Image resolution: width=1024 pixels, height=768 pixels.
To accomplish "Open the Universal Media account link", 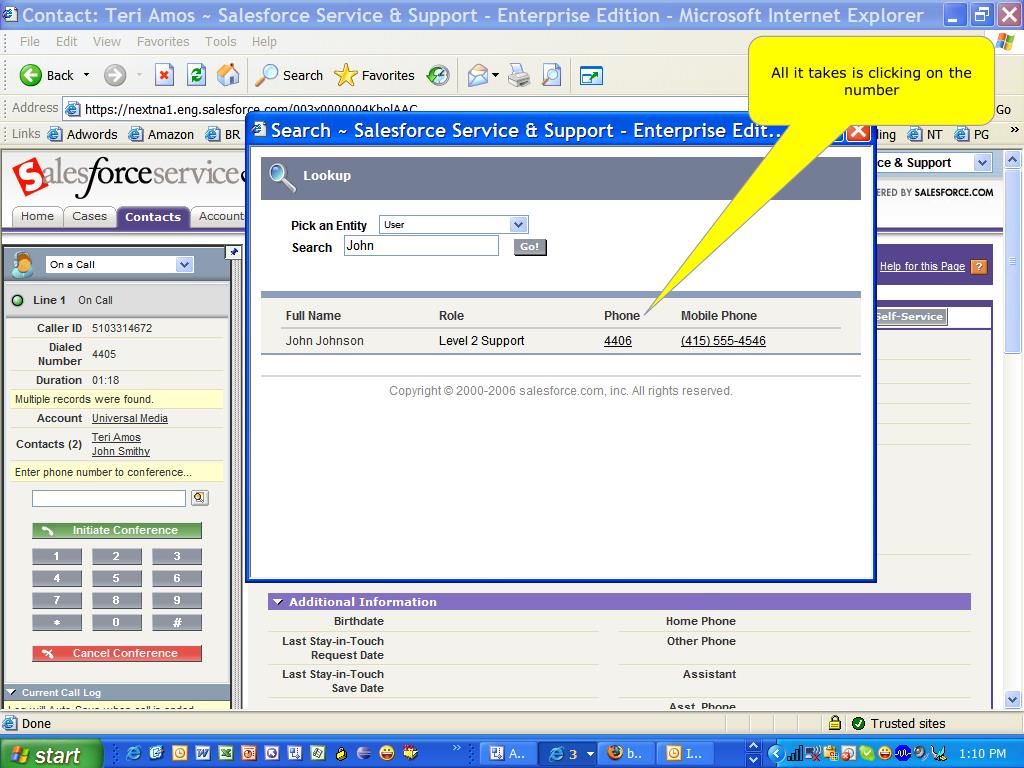I will [130, 418].
